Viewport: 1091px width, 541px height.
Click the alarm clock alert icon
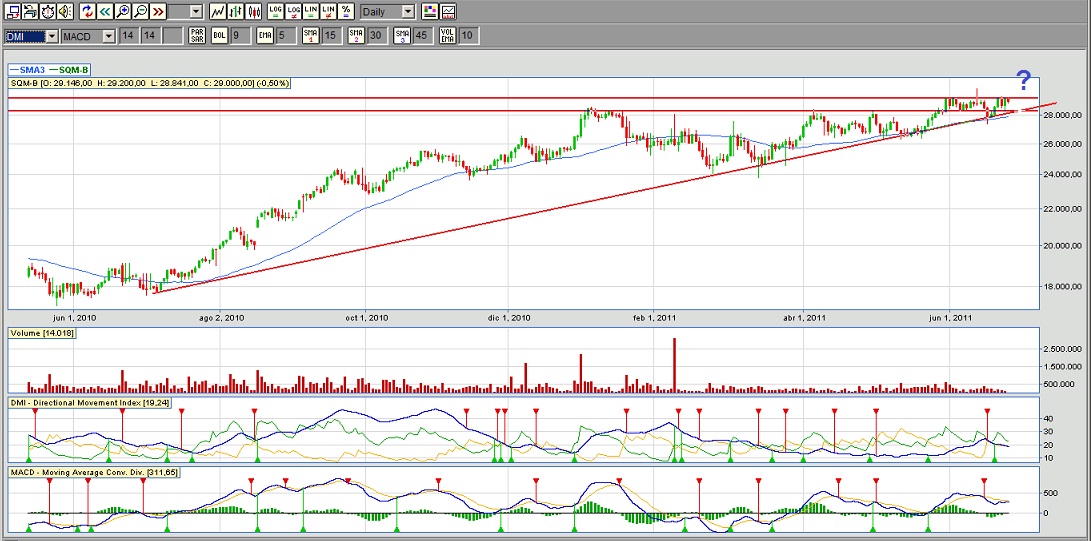coord(47,12)
